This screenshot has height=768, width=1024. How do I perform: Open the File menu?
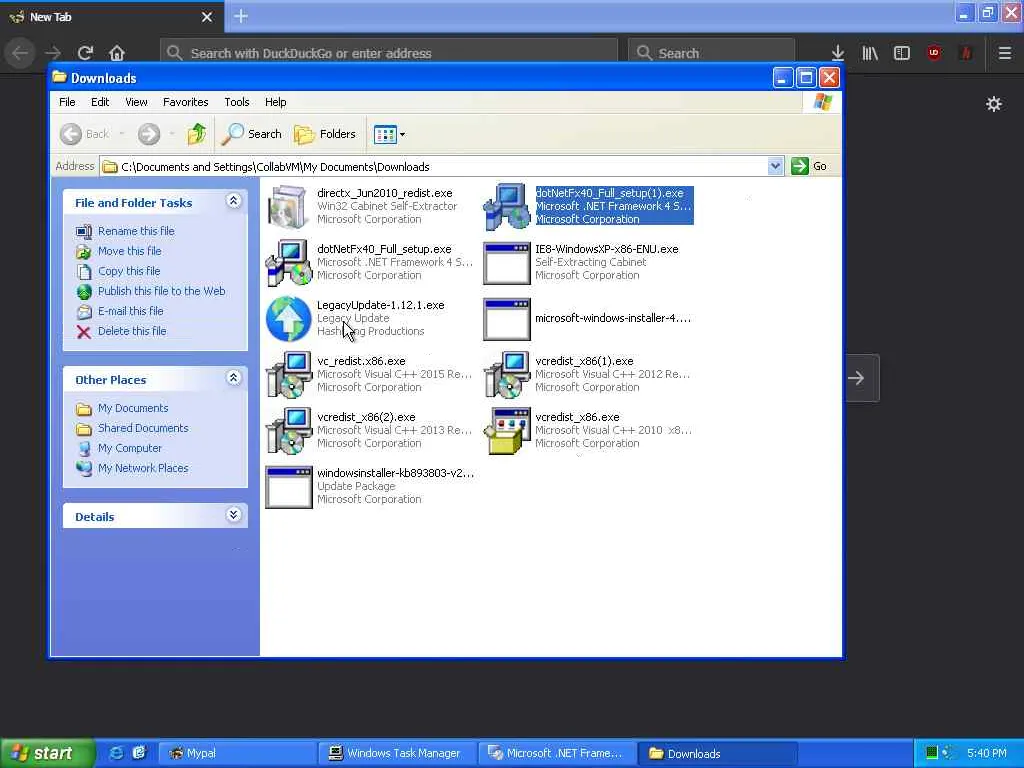pyautogui.click(x=67, y=102)
